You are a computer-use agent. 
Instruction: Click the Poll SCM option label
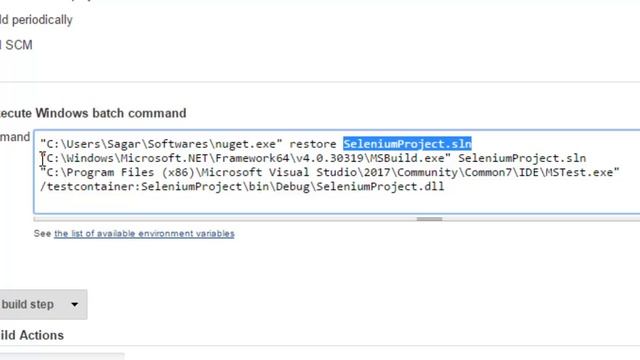(x=16, y=45)
